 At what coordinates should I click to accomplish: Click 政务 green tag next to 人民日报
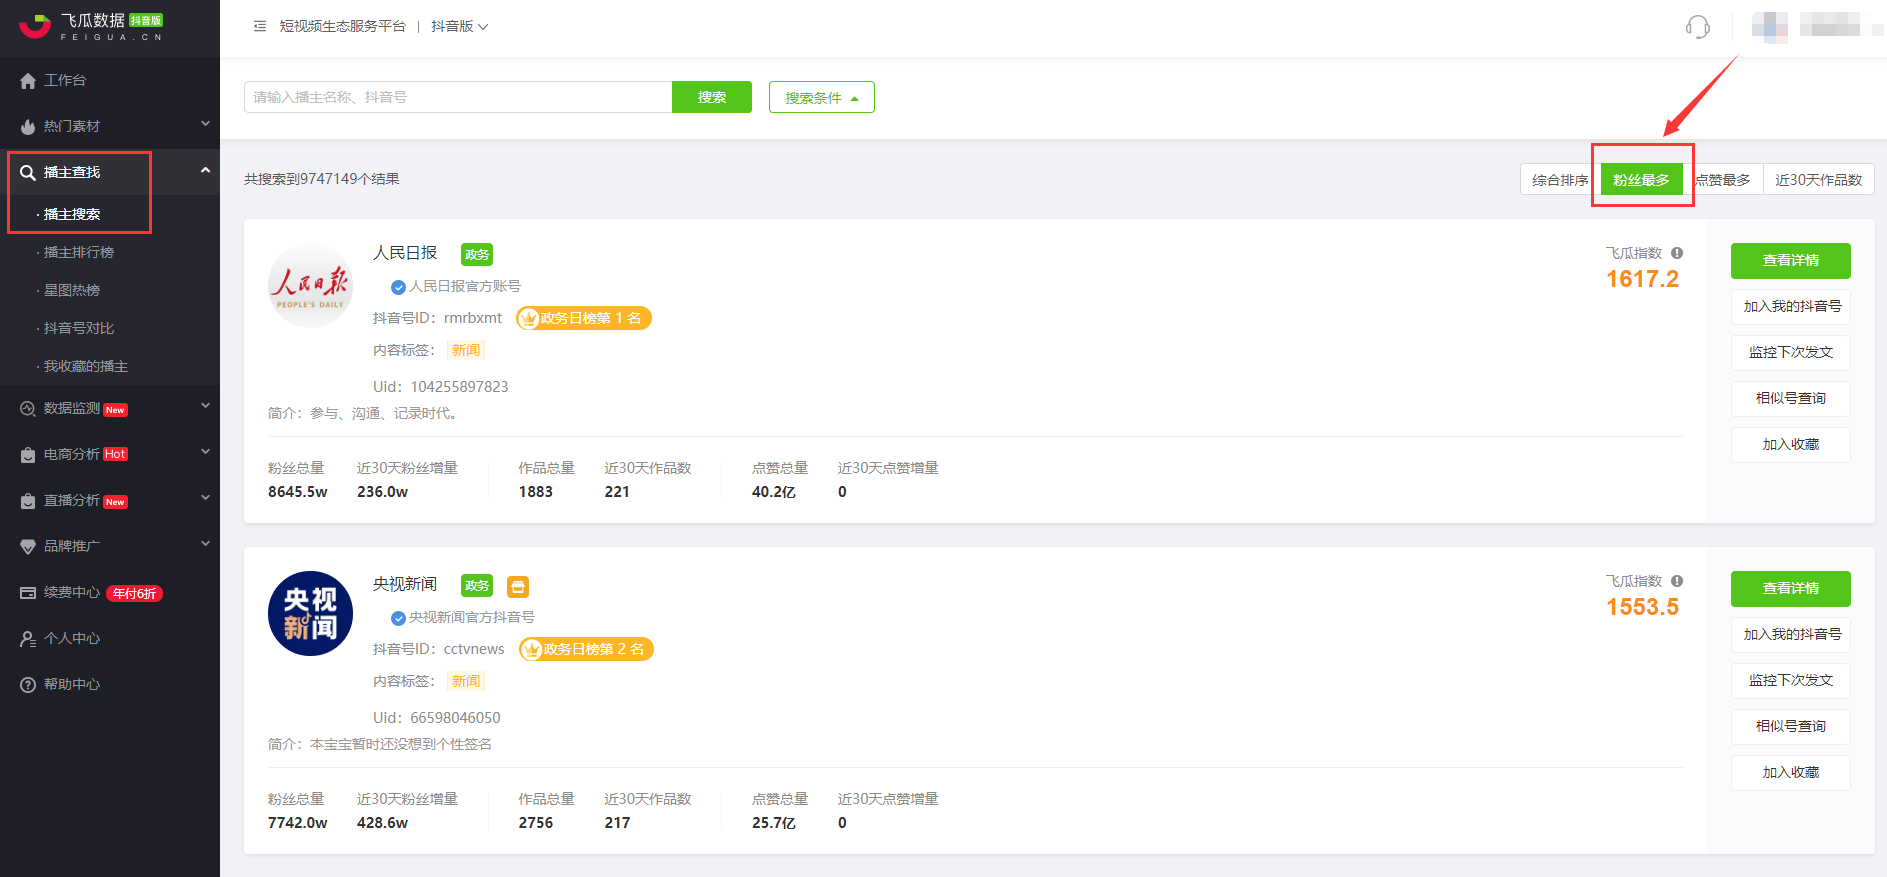click(x=477, y=254)
